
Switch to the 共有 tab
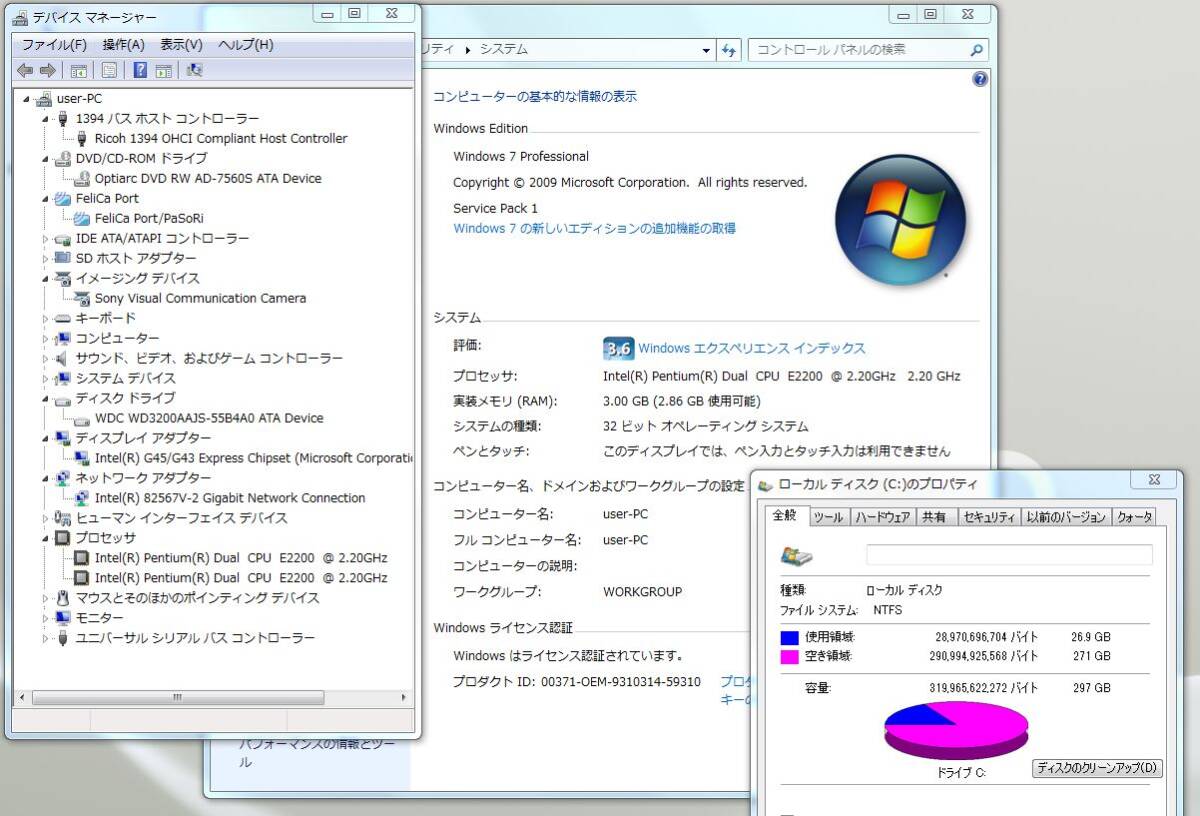tap(934, 517)
